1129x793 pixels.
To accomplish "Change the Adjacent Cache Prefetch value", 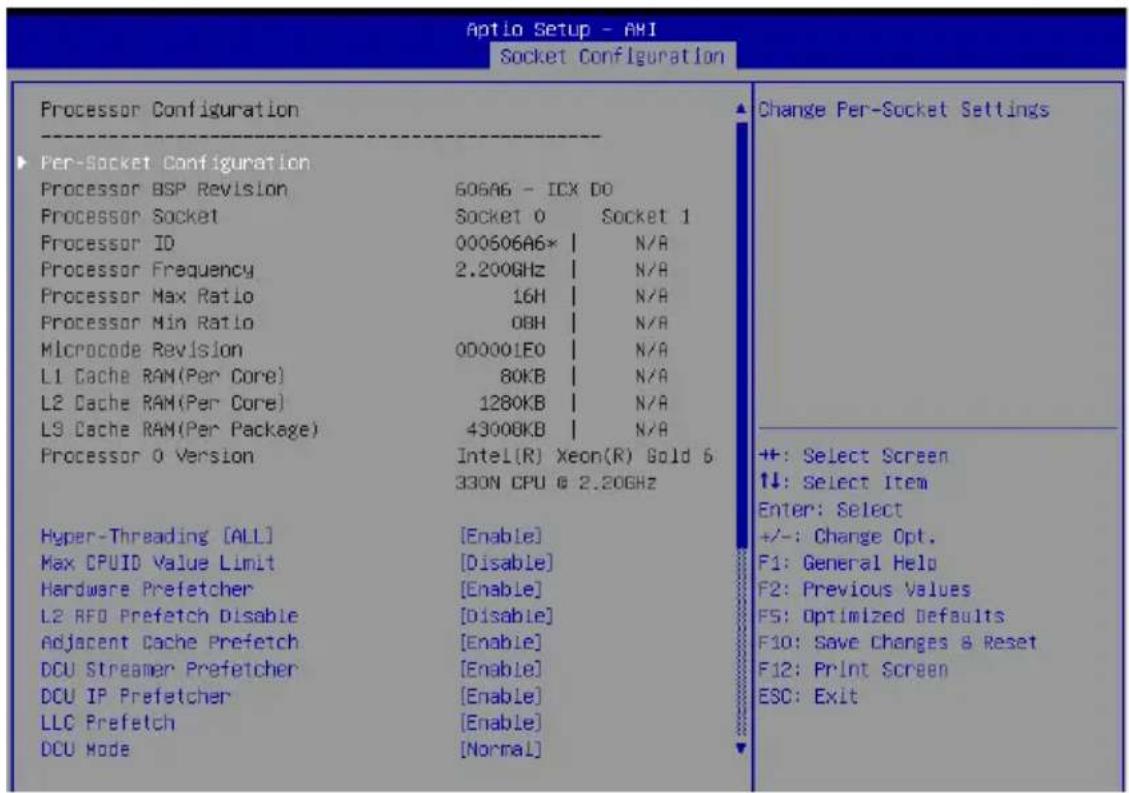I will click(x=501, y=642).
